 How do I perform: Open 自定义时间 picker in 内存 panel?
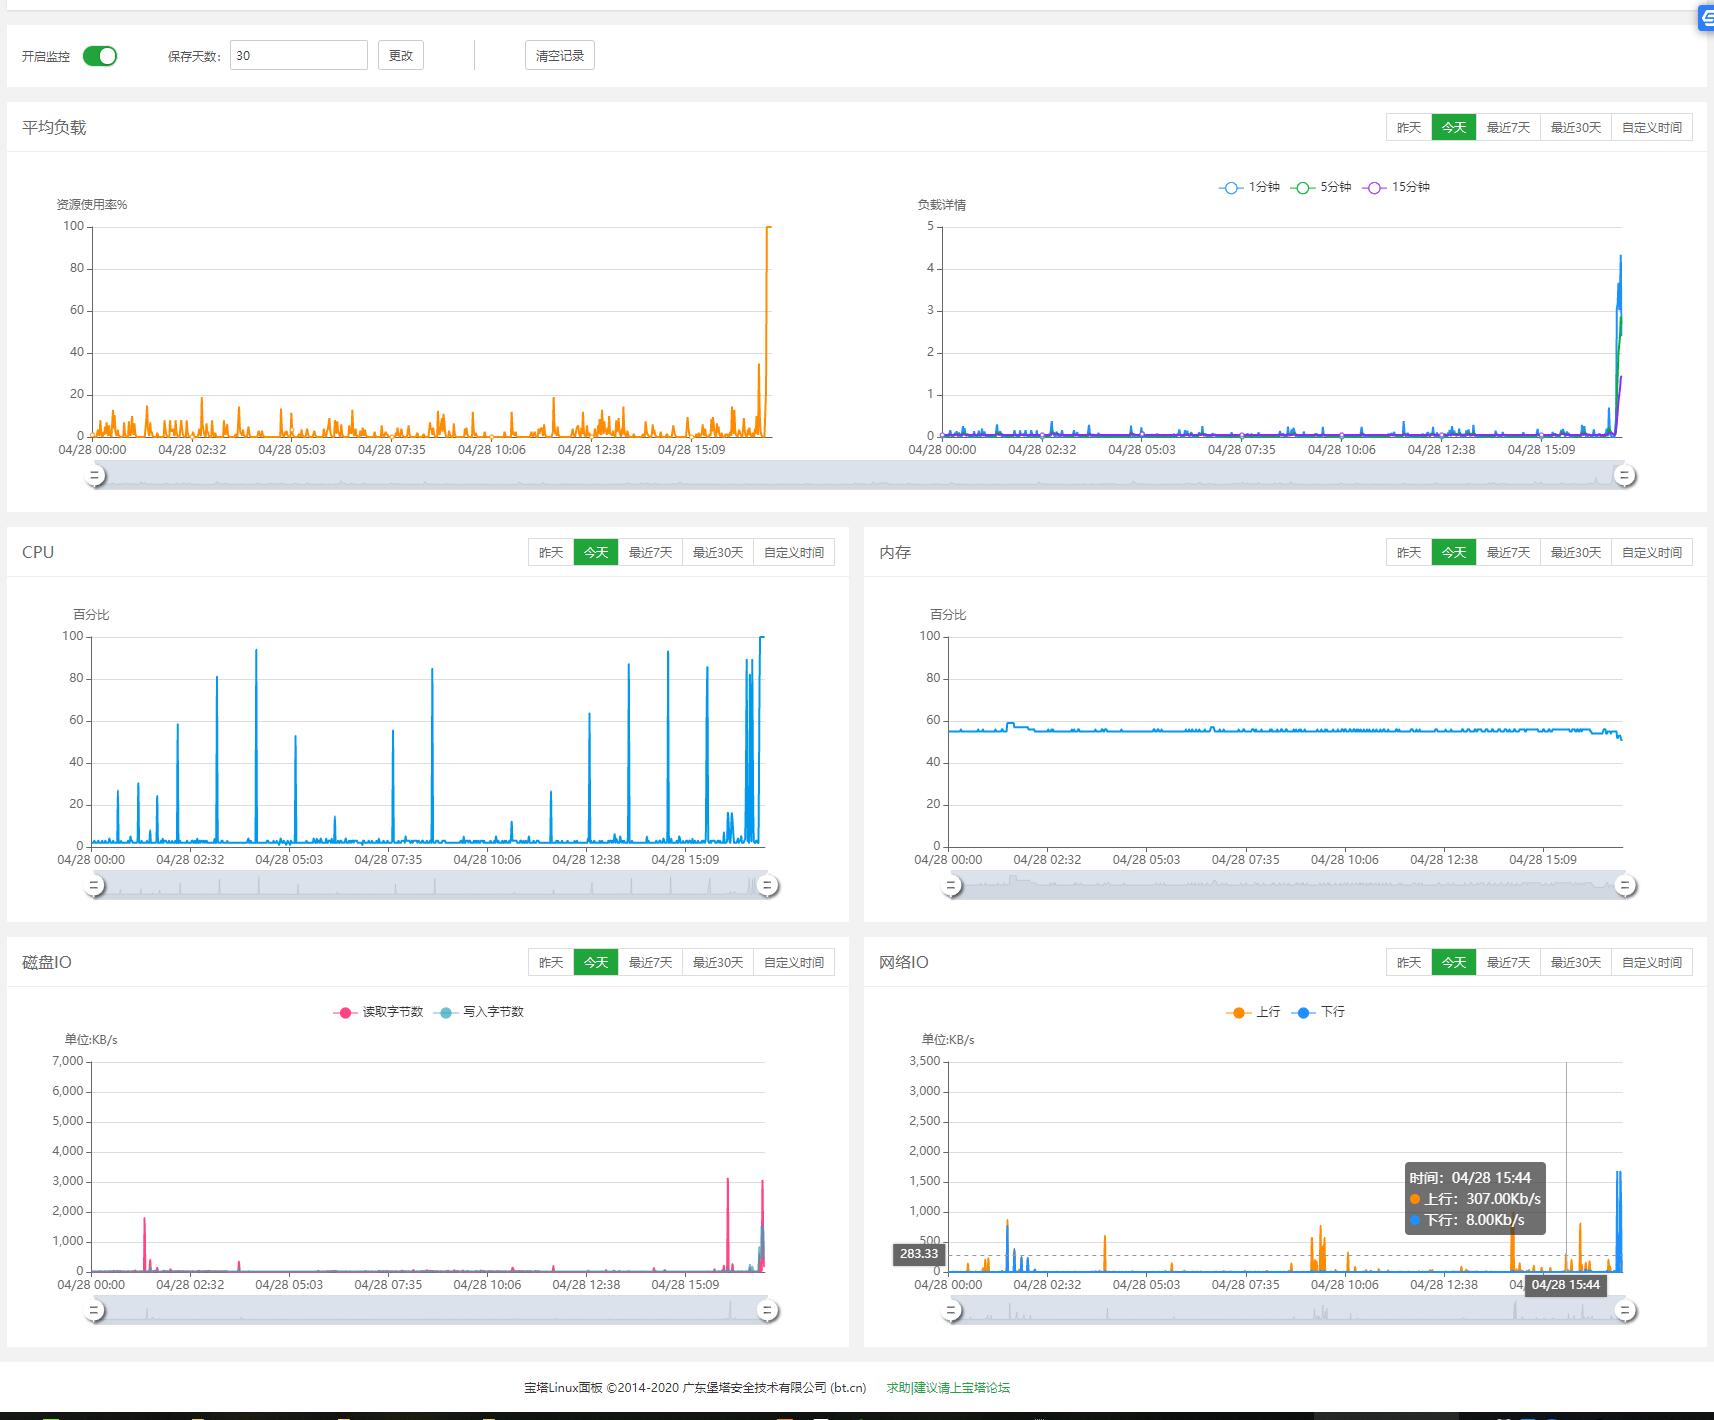coord(1651,553)
